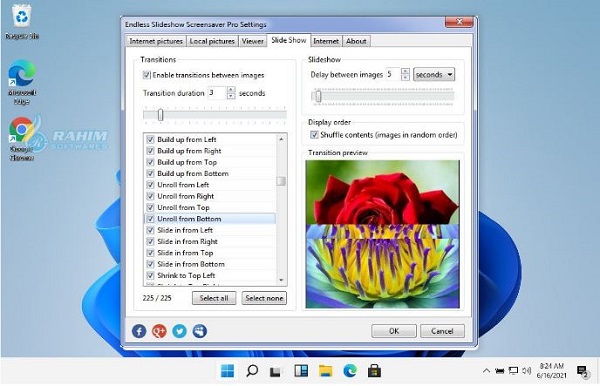
Task: Launch Edge from the taskbar
Action: pos(350,371)
